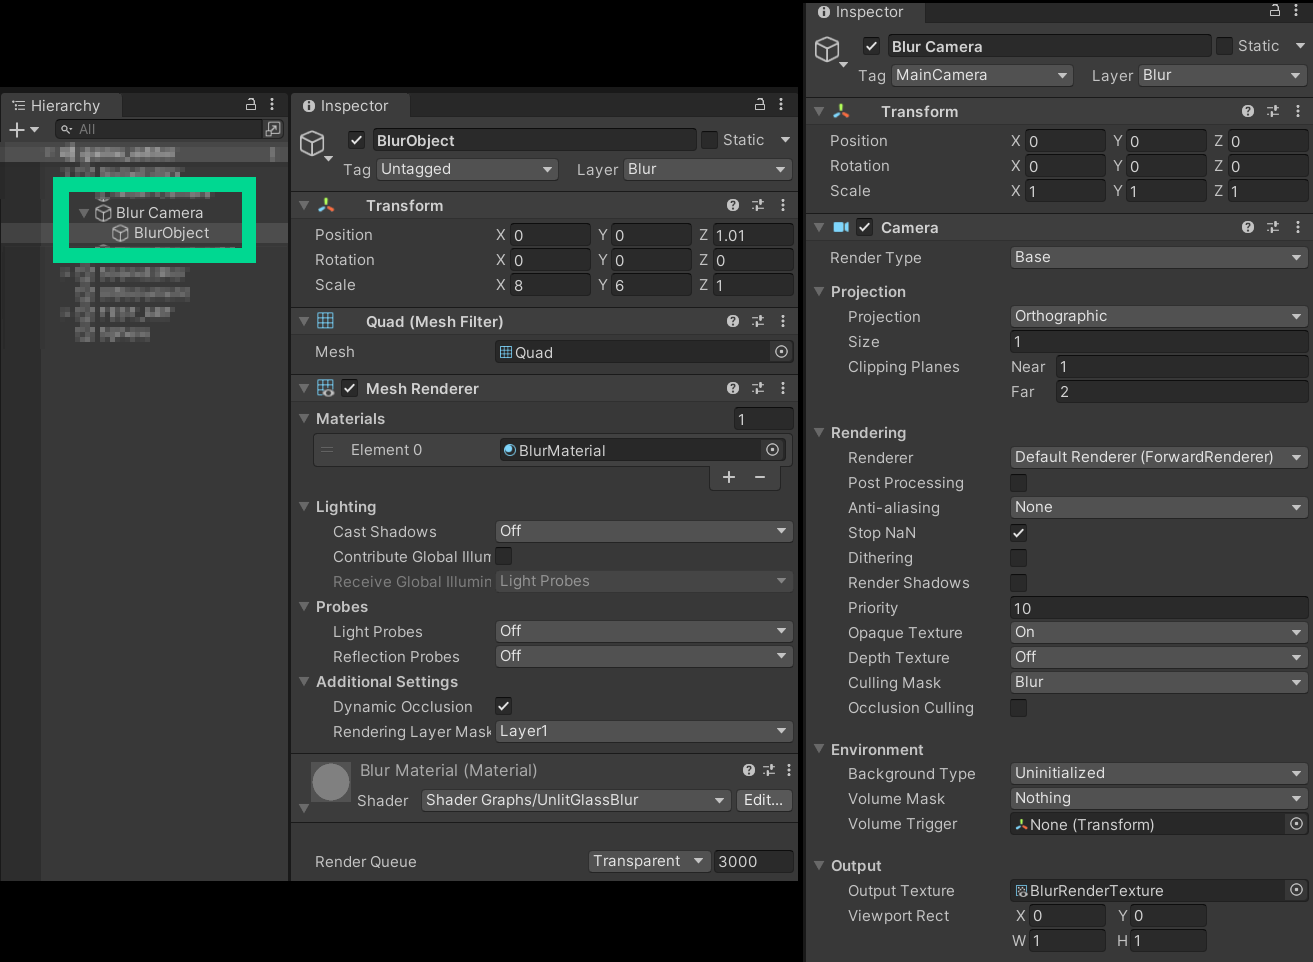Click the BlurObject game object cube icon
This screenshot has width=1313, height=962.
[313, 144]
